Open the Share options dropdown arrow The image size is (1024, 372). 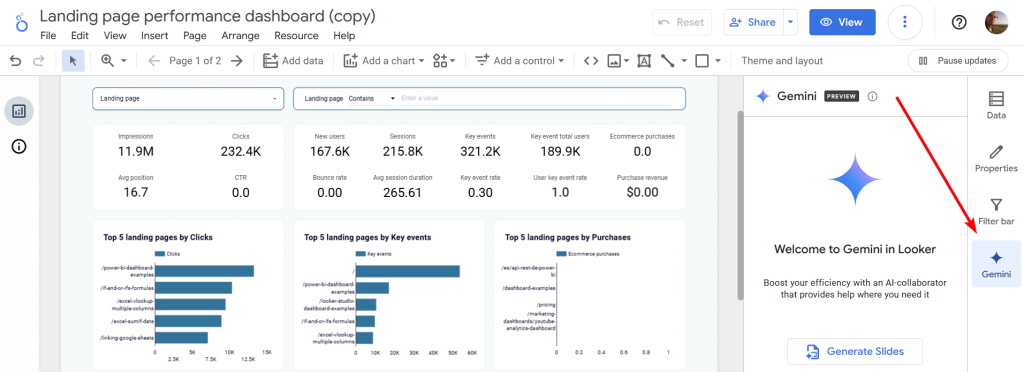tap(791, 22)
